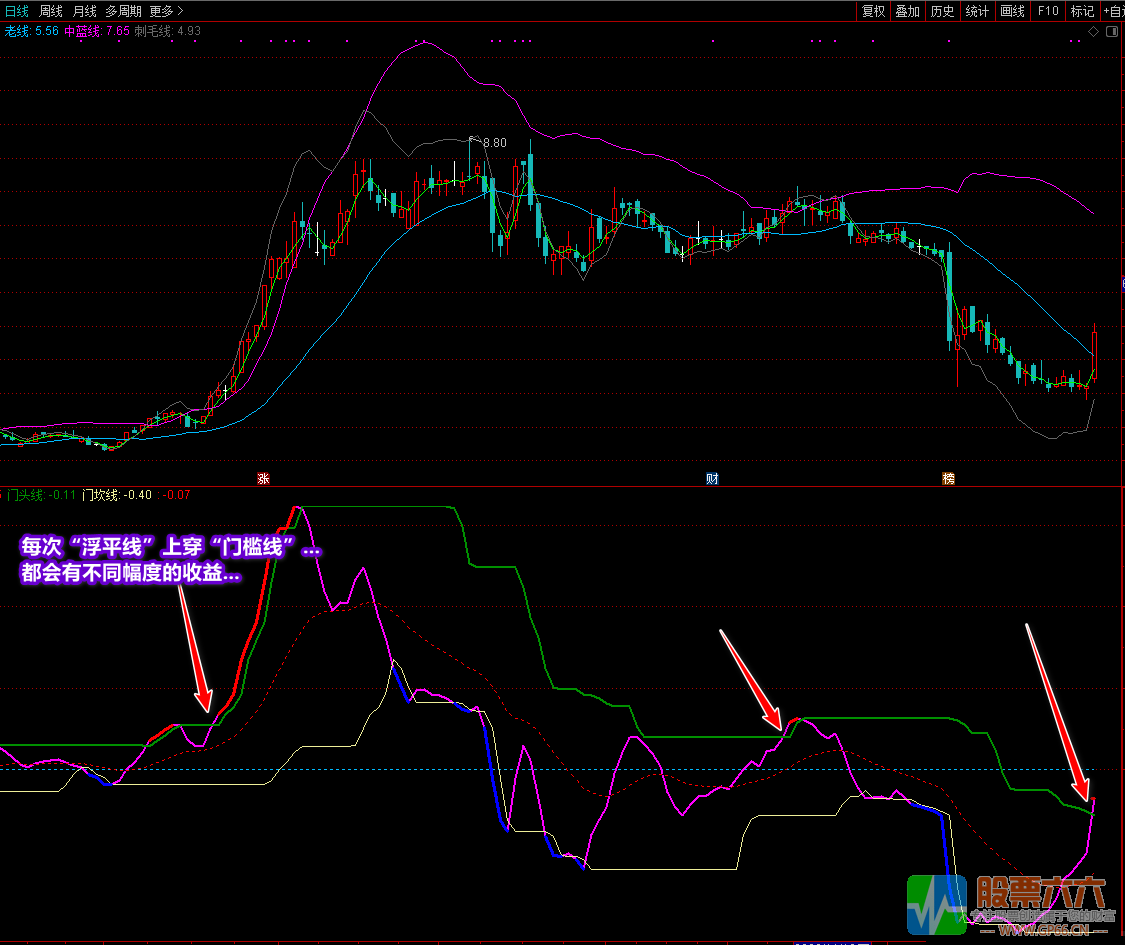Viewport: 1125px width, 945px height.
Task: Open the F10 company info button
Action: click(x=1048, y=11)
